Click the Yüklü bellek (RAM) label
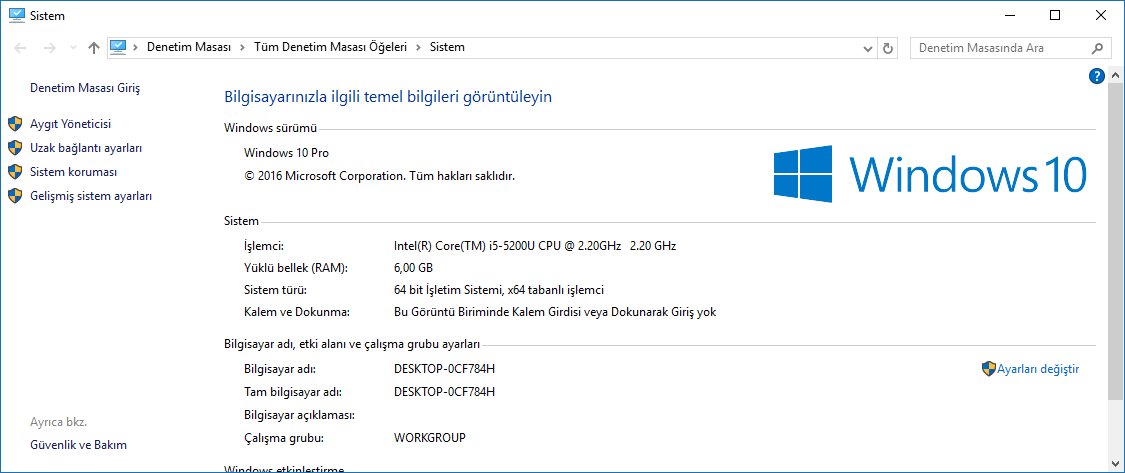The image size is (1125, 473). 296,268
